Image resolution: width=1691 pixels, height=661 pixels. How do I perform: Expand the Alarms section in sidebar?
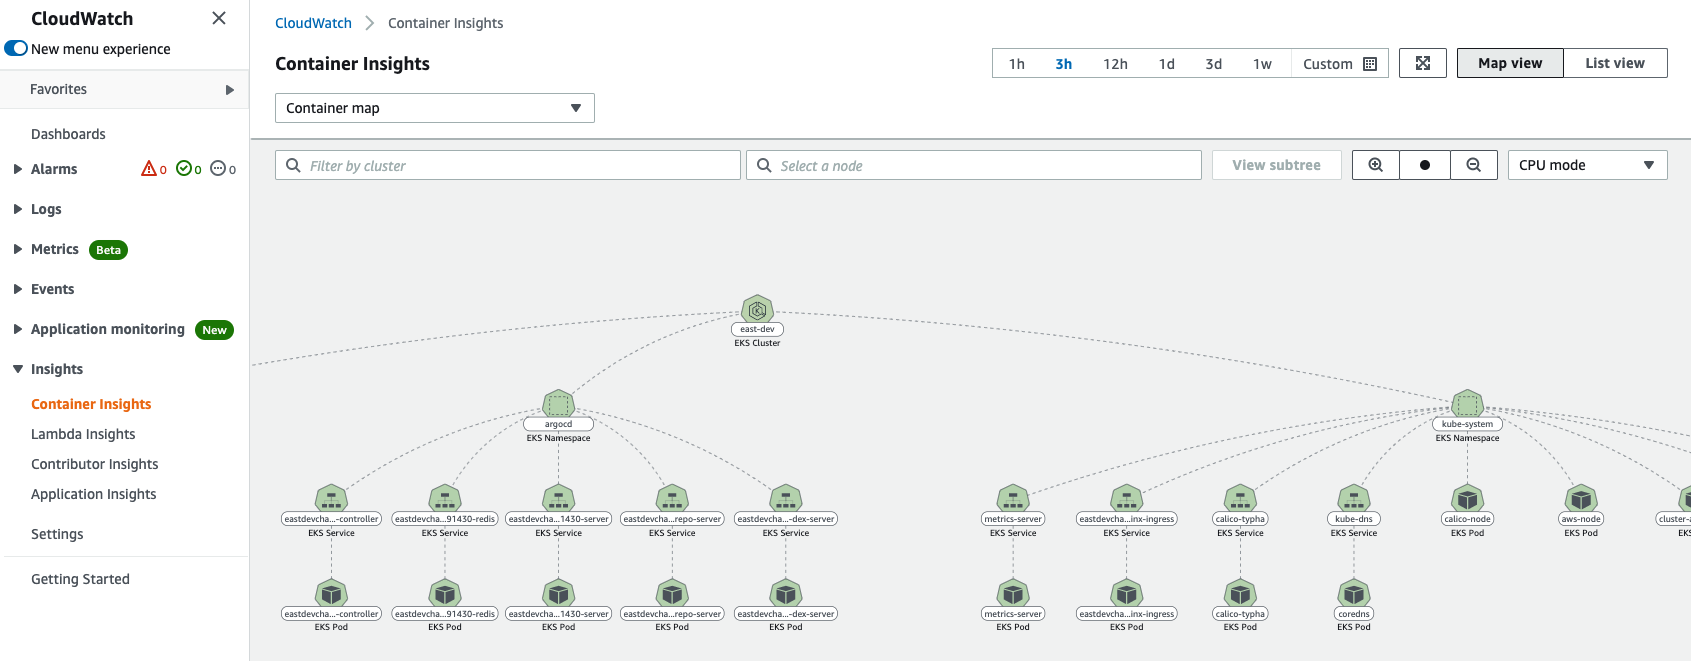[18, 169]
